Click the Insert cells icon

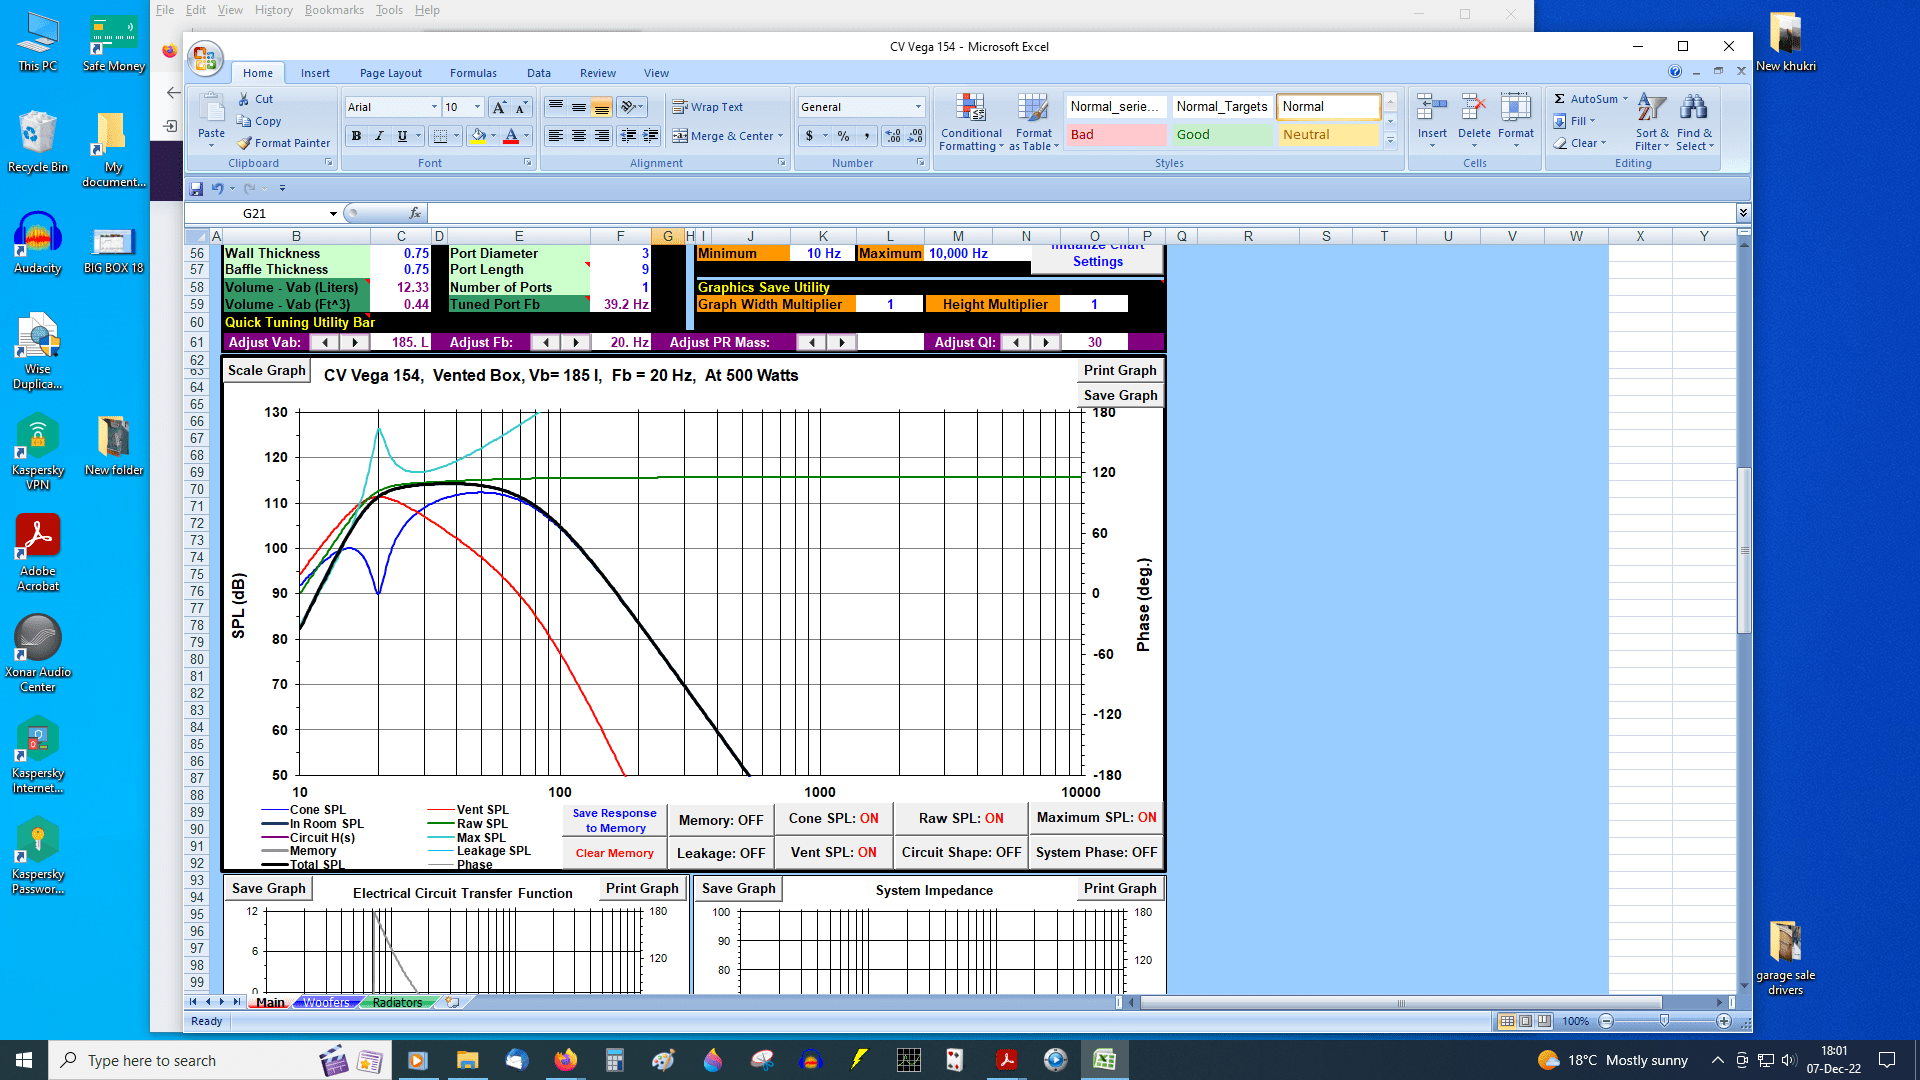tap(1432, 108)
